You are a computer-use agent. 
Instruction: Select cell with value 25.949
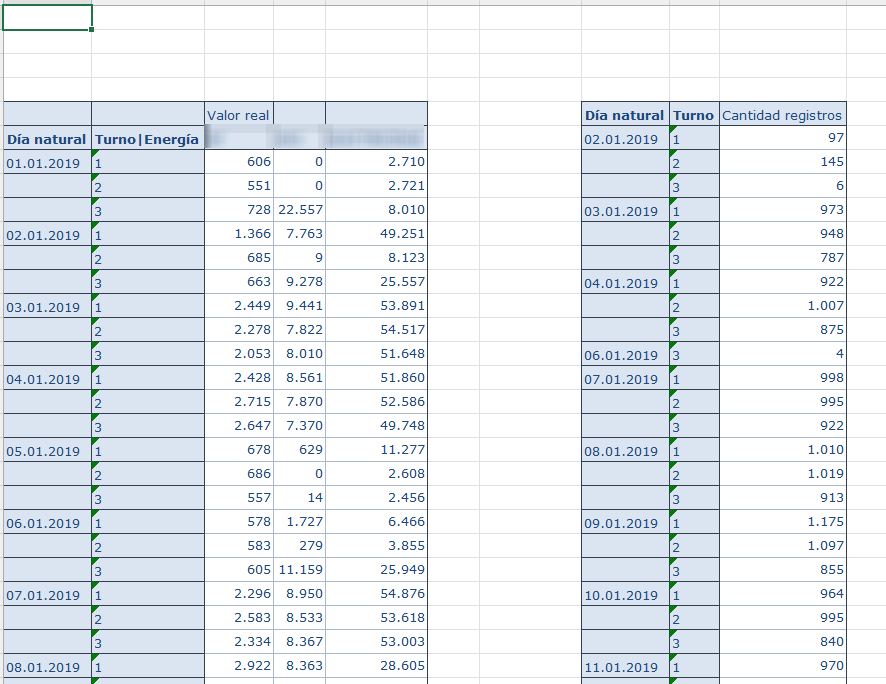[x=376, y=569]
